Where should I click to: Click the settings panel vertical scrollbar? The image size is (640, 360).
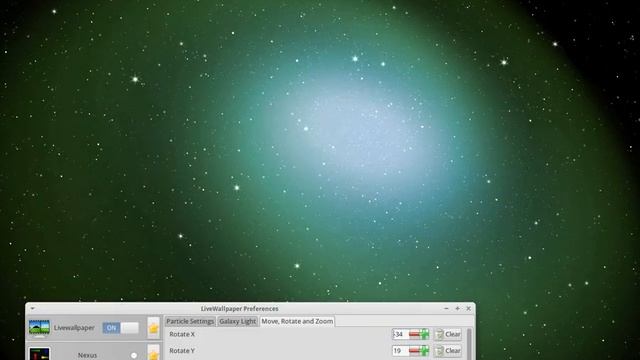click(469, 344)
